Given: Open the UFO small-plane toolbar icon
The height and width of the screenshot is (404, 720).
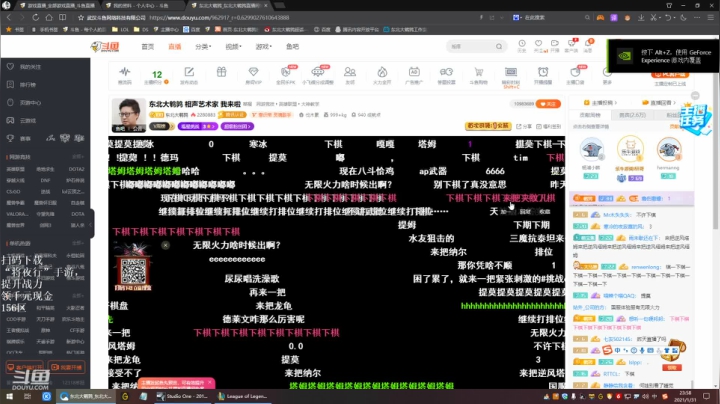Looking at the screenshot, I should click(318, 75).
